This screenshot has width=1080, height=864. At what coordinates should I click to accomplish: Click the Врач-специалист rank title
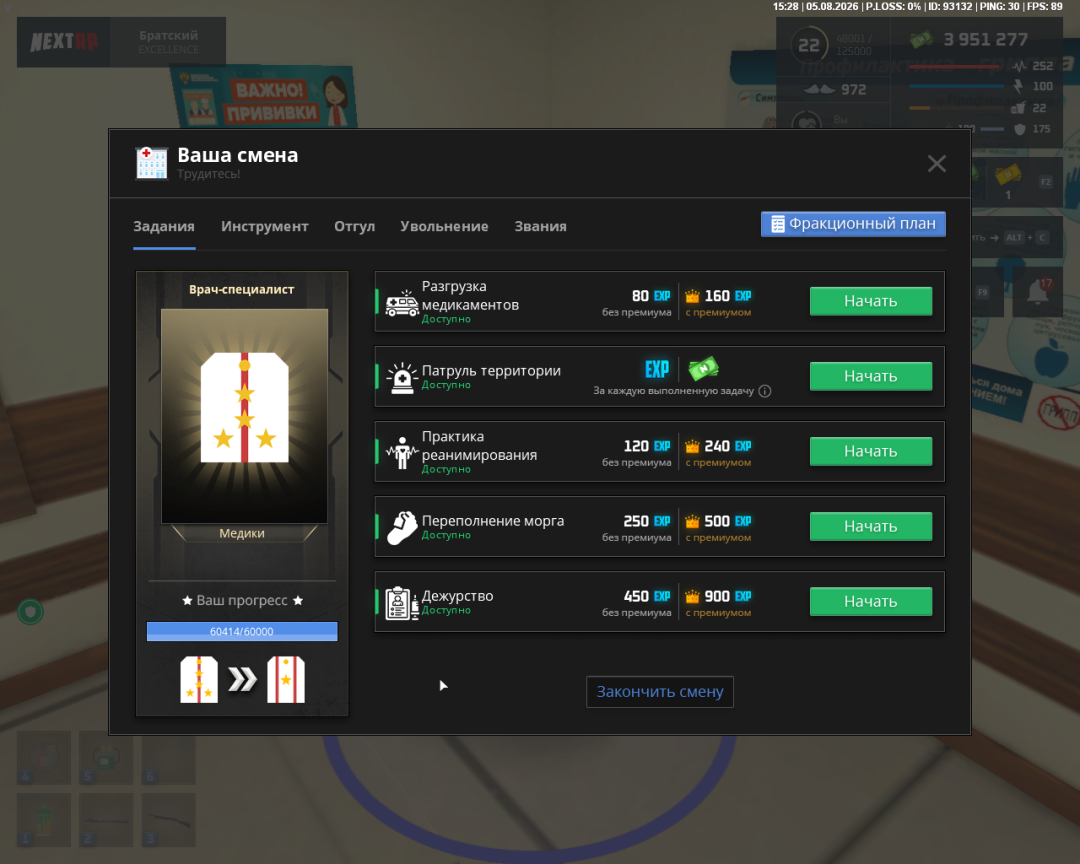point(242,289)
